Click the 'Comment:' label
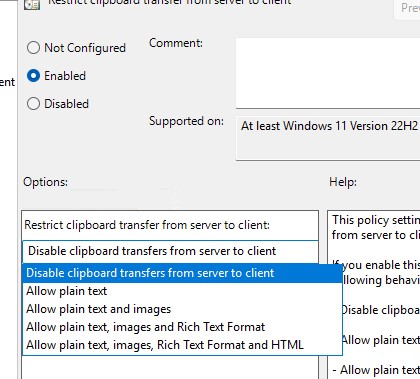 pyautogui.click(x=176, y=43)
